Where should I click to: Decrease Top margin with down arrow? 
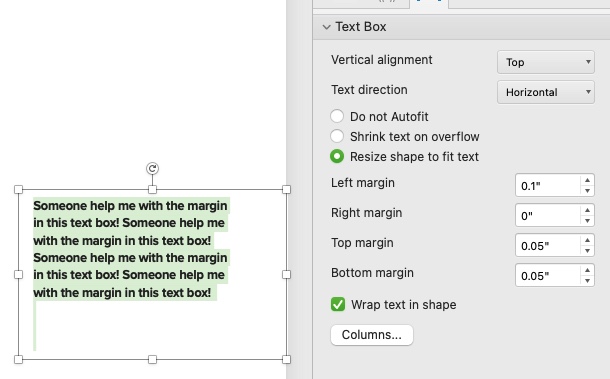587,251
